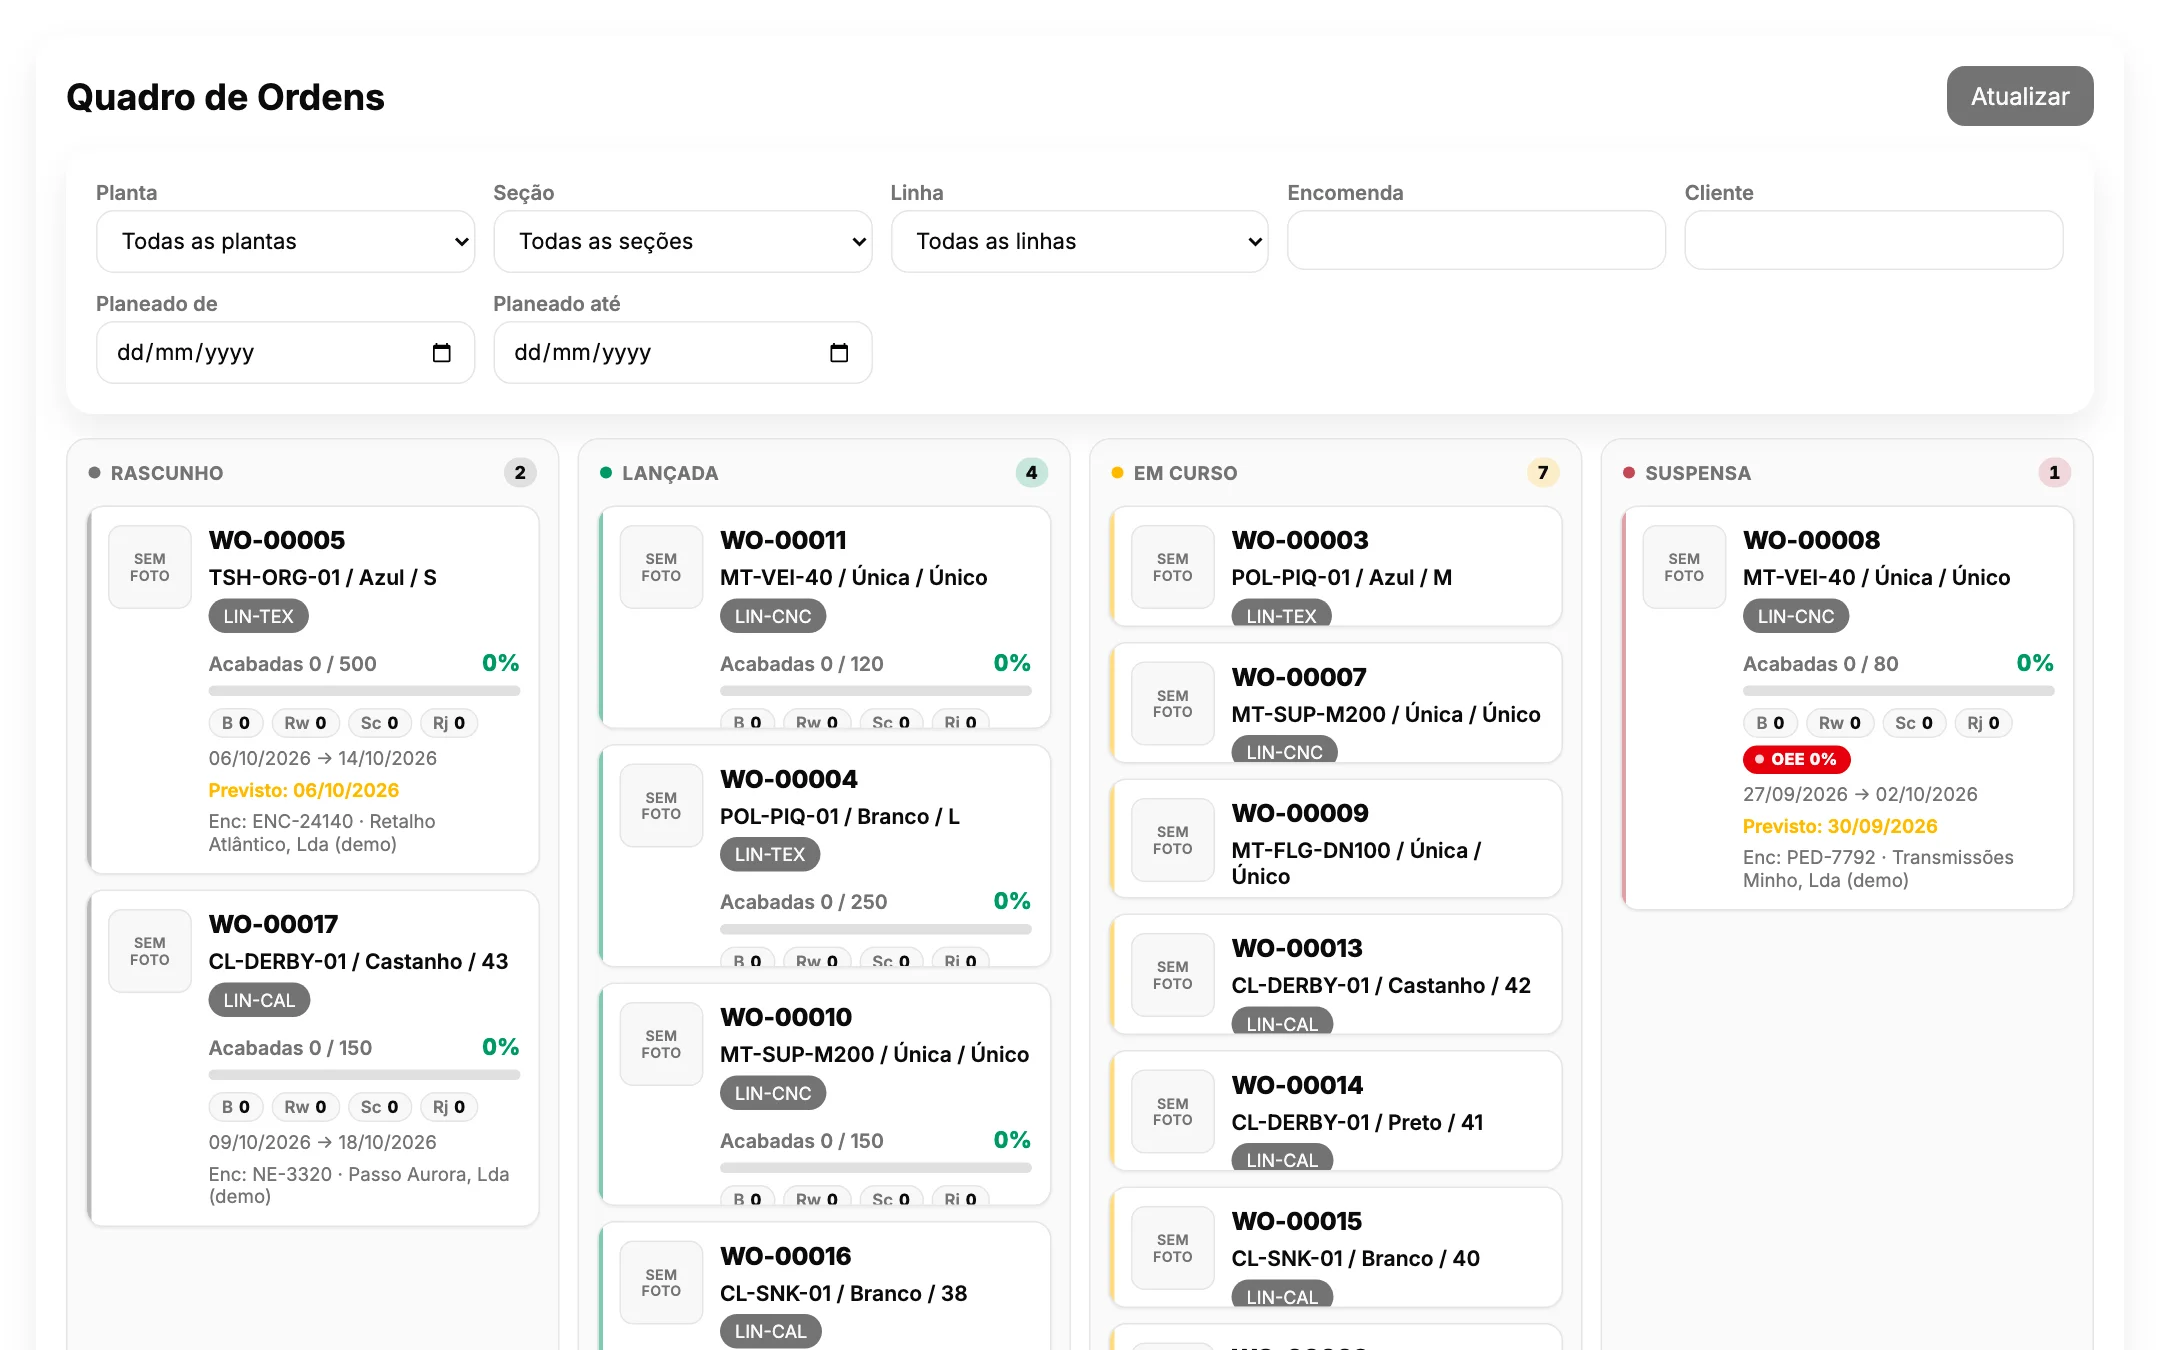
Task: Click SEM FOTO thumbnail of WO-00011
Action: point(661,567)
